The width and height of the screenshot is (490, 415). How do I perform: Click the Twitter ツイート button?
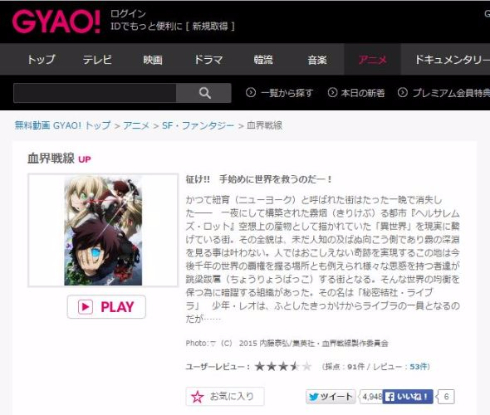[x=330, y=397]
